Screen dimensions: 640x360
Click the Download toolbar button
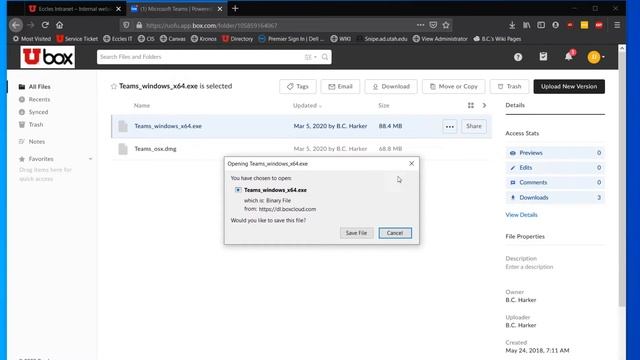click(x=391, y=87)
